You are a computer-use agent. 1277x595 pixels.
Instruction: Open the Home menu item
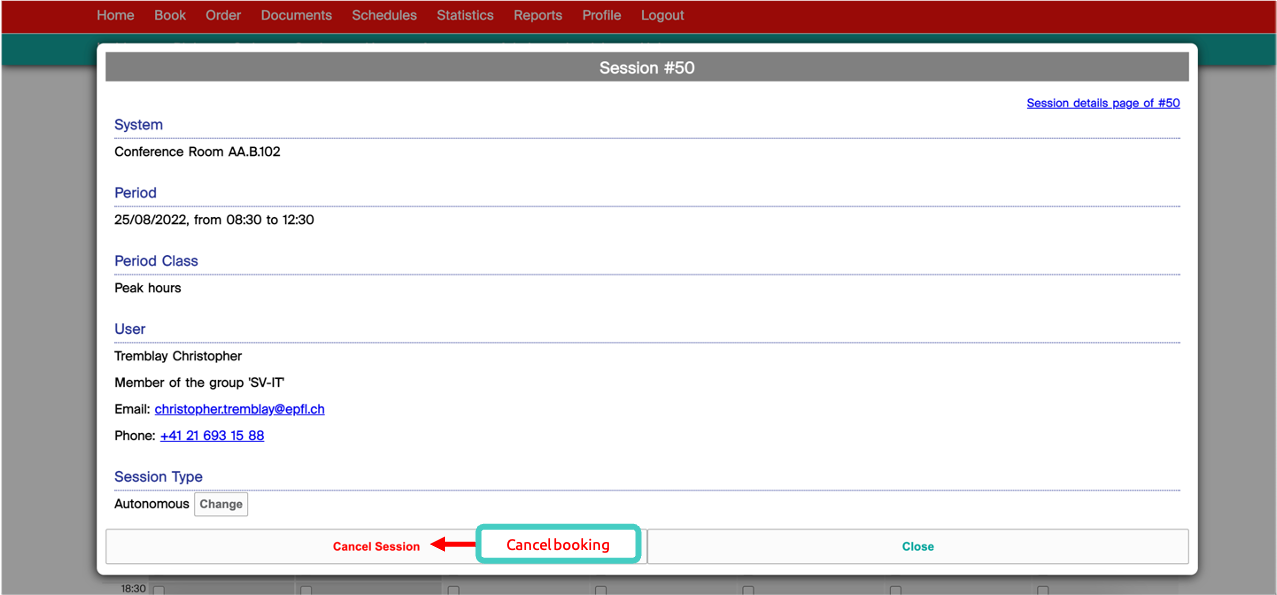tap(115, 15)
